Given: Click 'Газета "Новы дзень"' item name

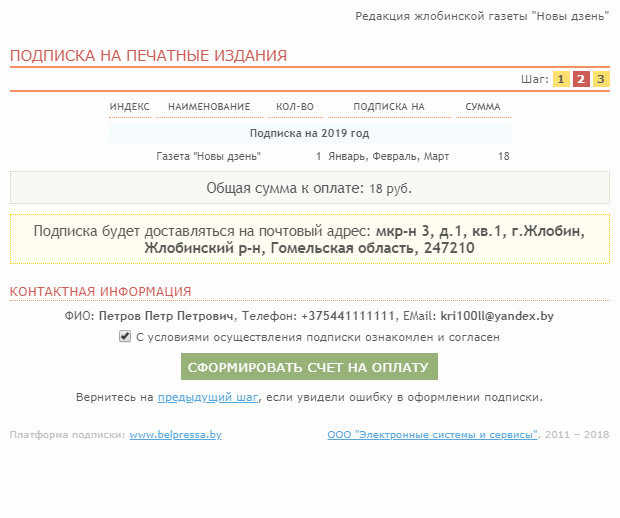Looking at the screenshot, I should click(208, 157).
